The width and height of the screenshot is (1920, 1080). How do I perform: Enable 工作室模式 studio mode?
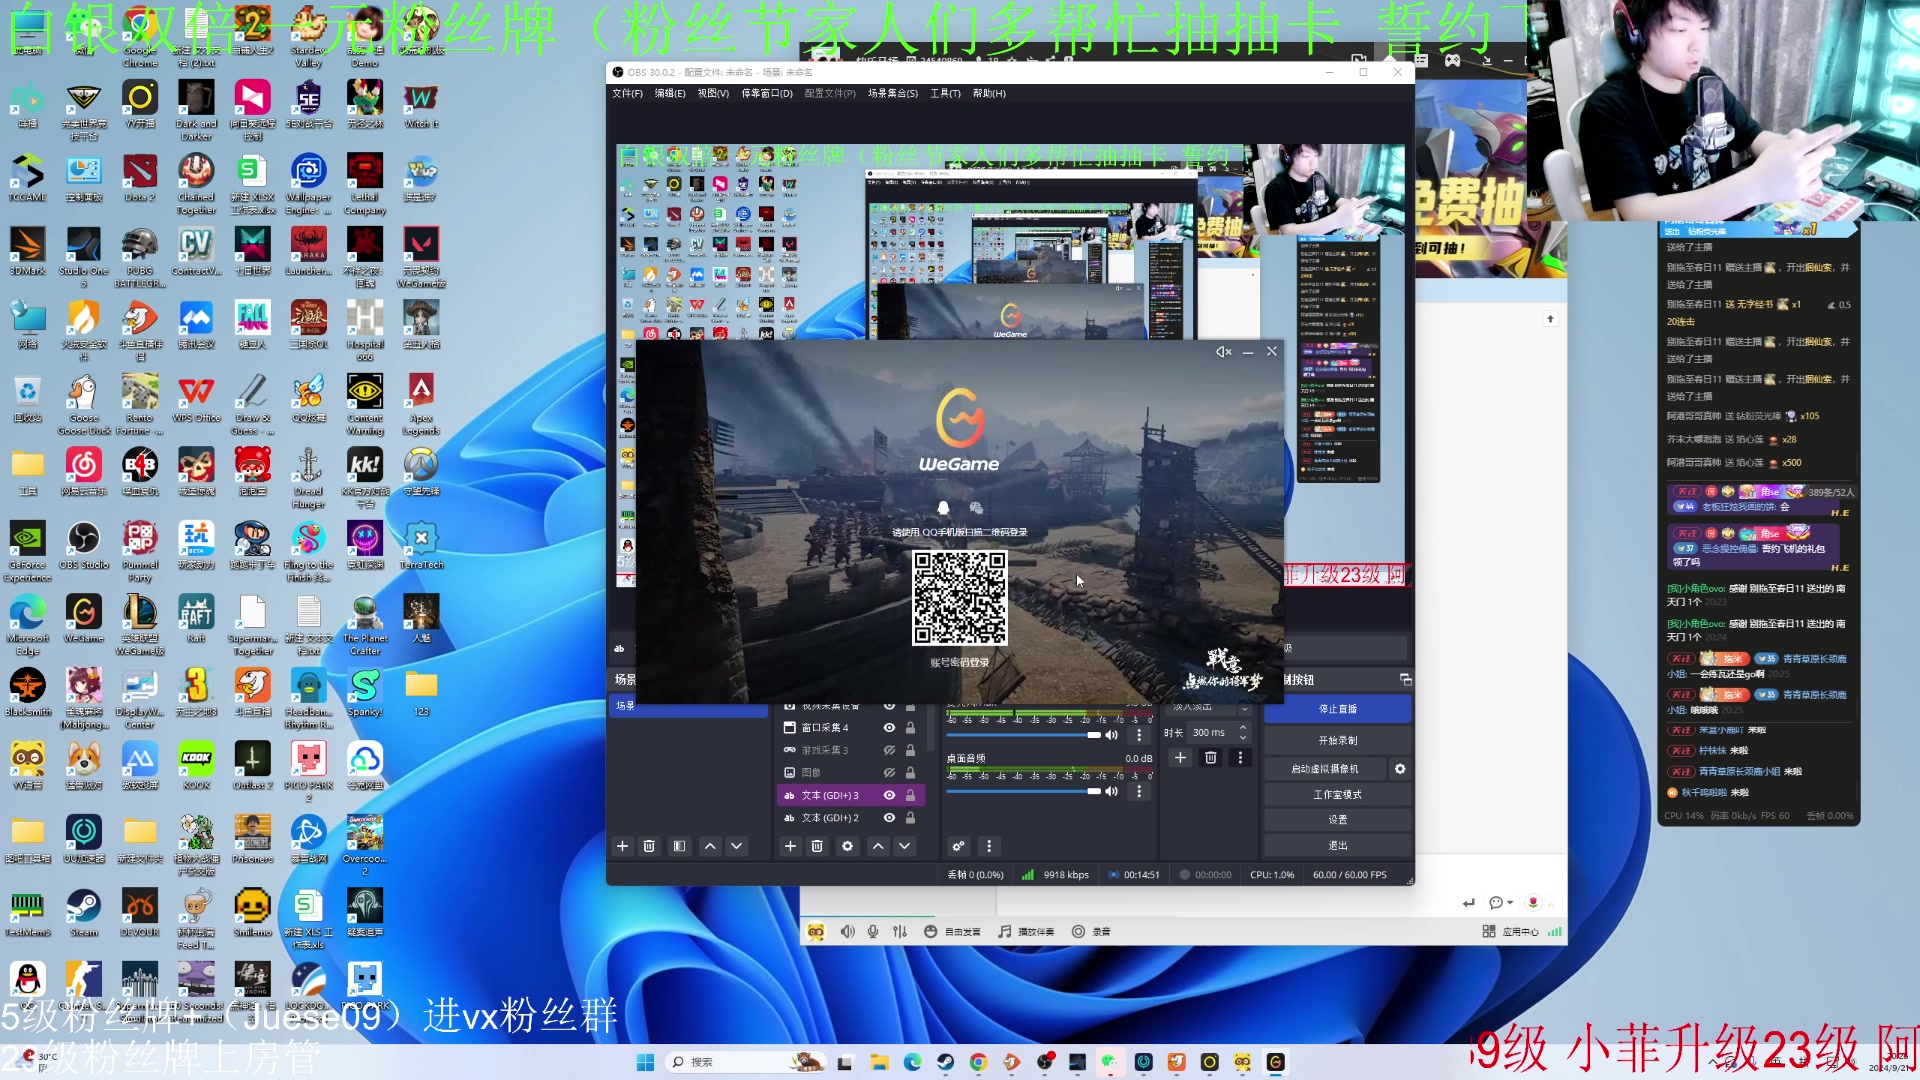tap(1337, 795)
